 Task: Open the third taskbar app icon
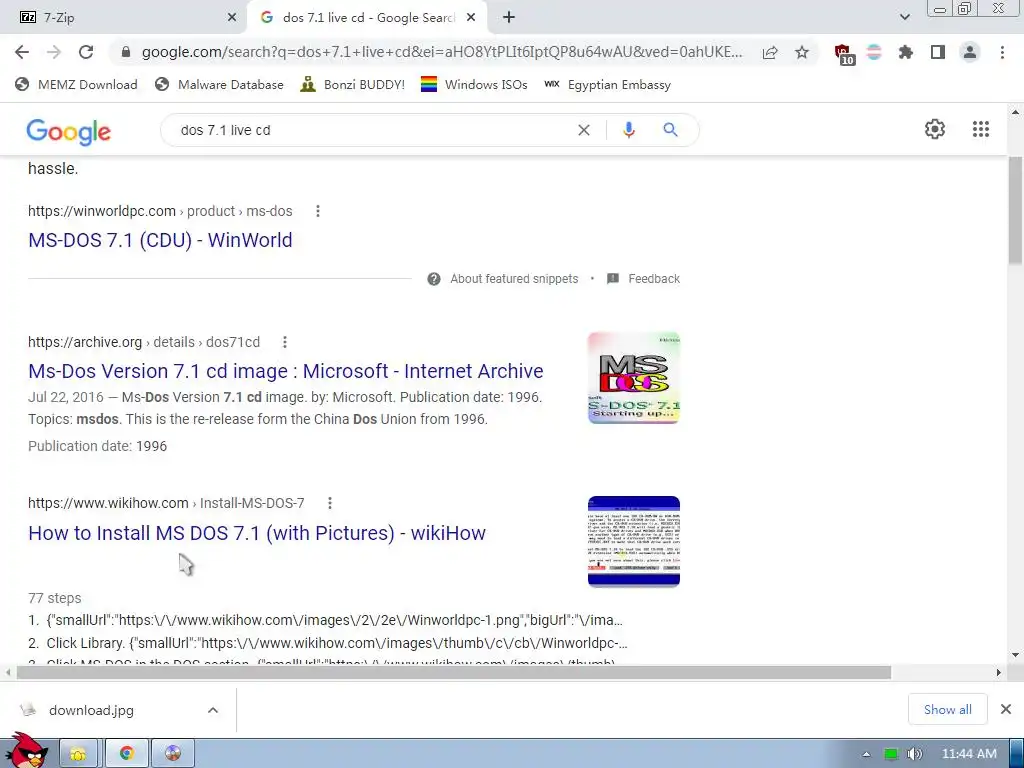coord(172,754)
